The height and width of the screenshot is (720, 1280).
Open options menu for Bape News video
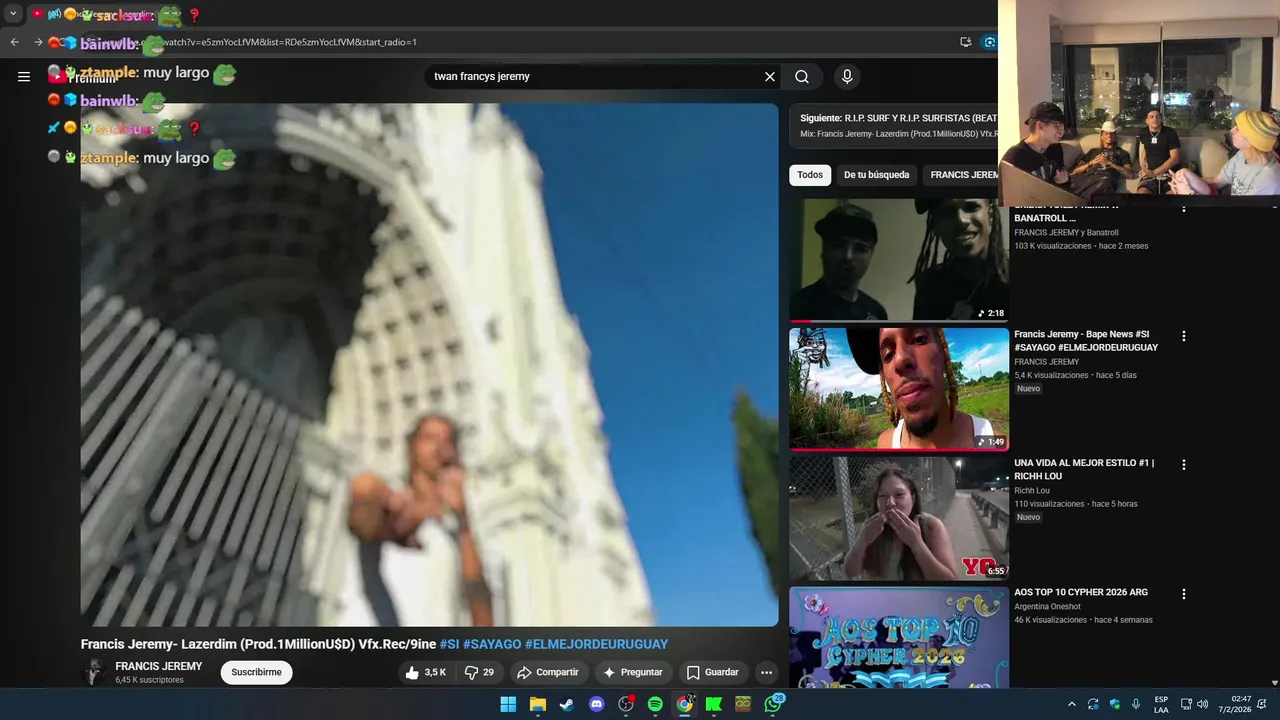pos(1184,336)
